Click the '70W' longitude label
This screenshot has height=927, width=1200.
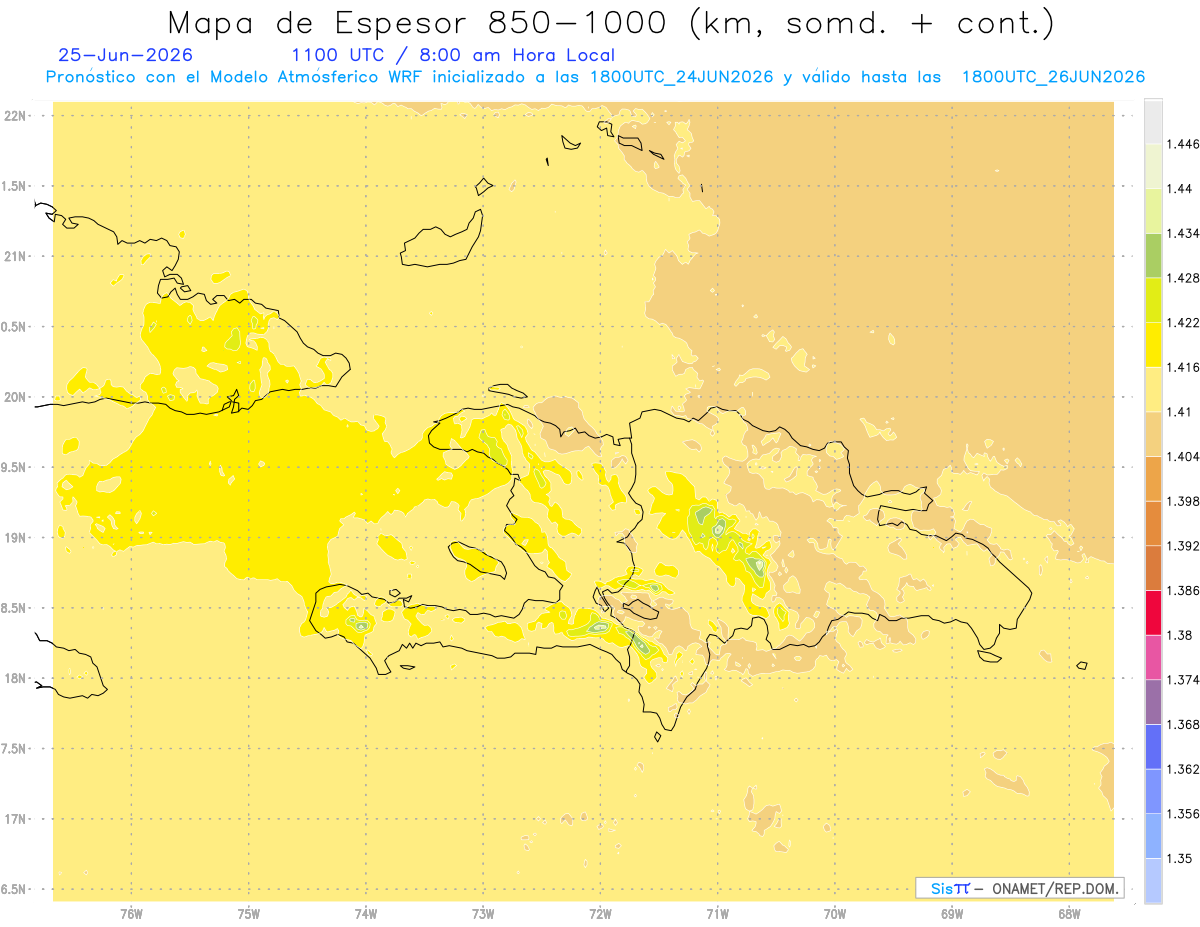[835, 914]
